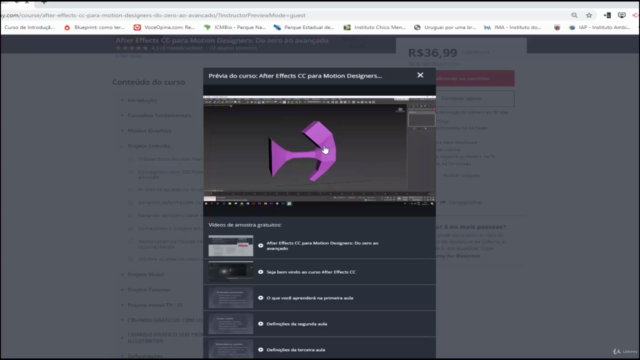Expand 'Introdução' section in course content
This screenshot has height=360, width=640.
pyautogui.click(x=142, y=100)
